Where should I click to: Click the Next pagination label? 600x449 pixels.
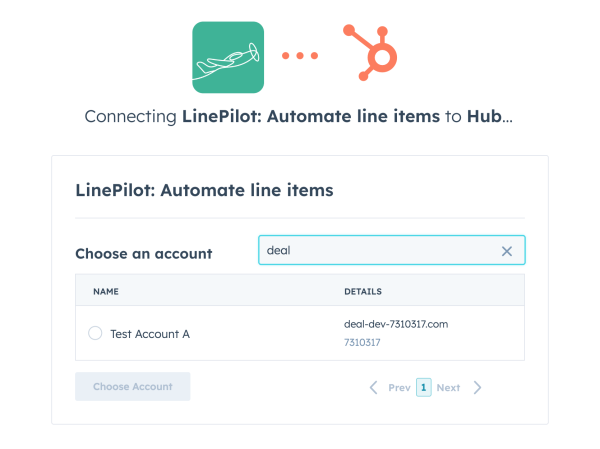(x=448, y=388)
